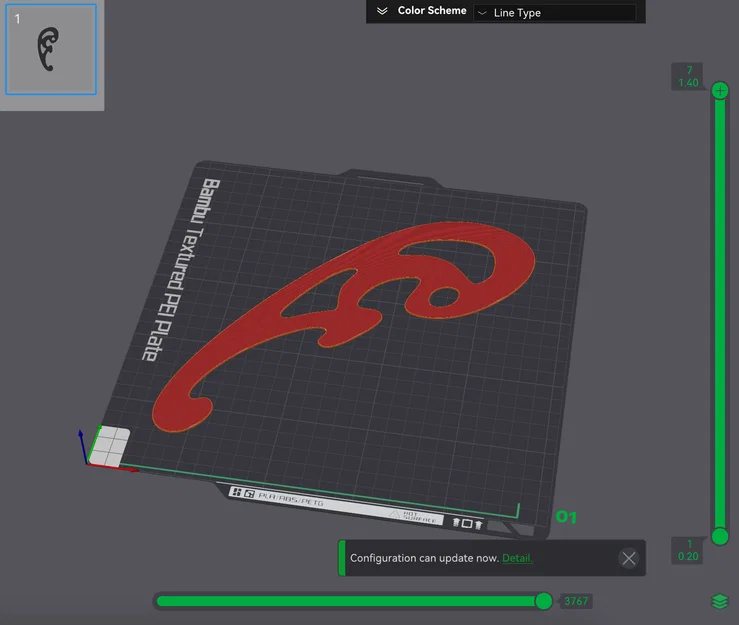The image size is (739, 625).
Task: Click the bottom handle of the layer slider
Action: (x=720, y=536)
